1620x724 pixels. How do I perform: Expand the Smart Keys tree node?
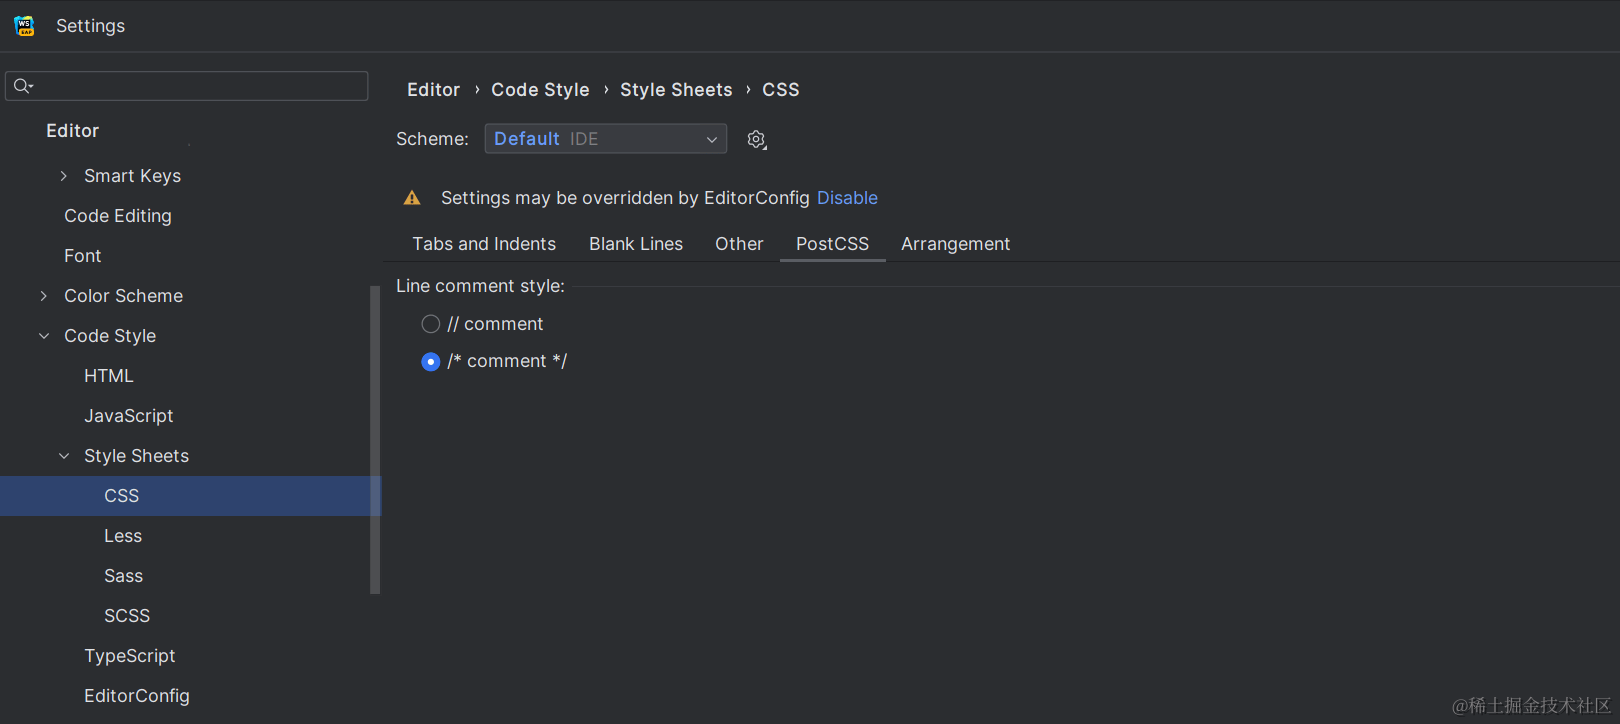click(64, 176)
